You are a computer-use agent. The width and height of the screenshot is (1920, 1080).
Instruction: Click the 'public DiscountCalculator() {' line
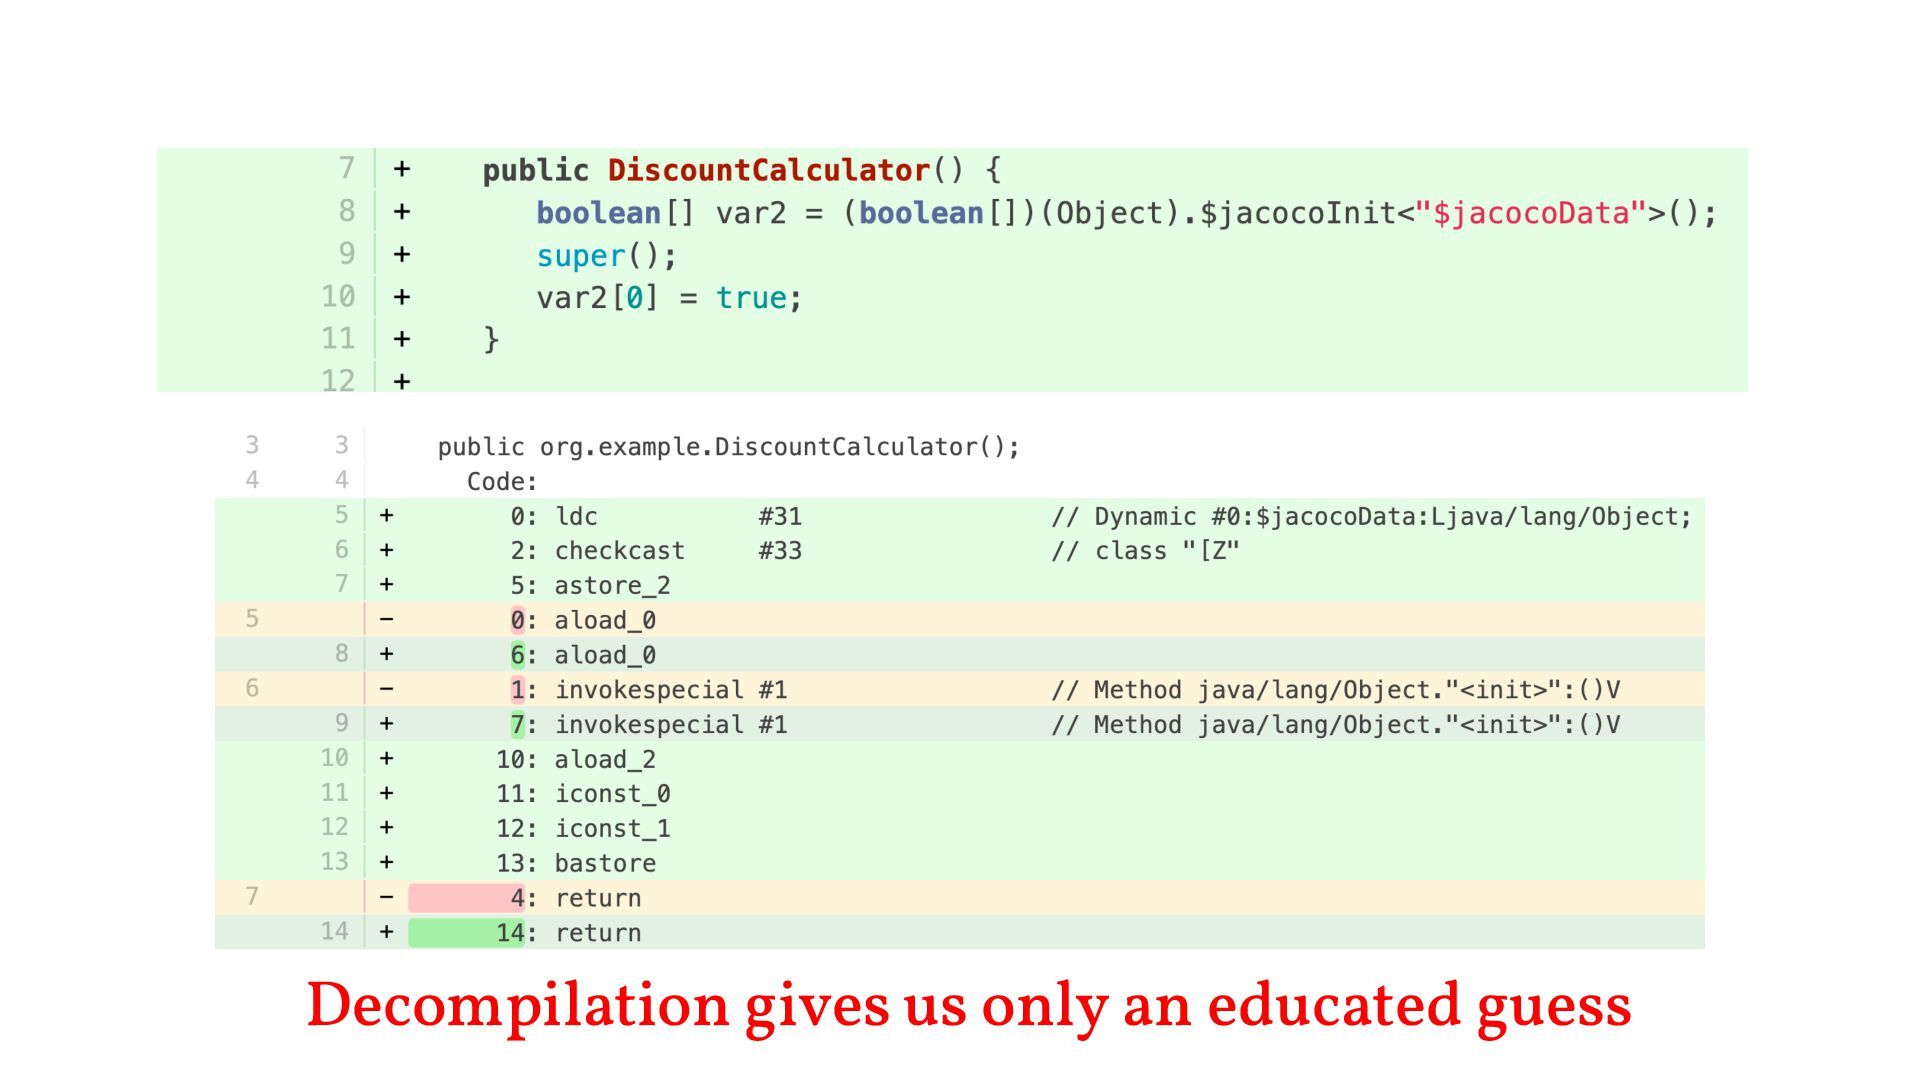click(741, 170)
